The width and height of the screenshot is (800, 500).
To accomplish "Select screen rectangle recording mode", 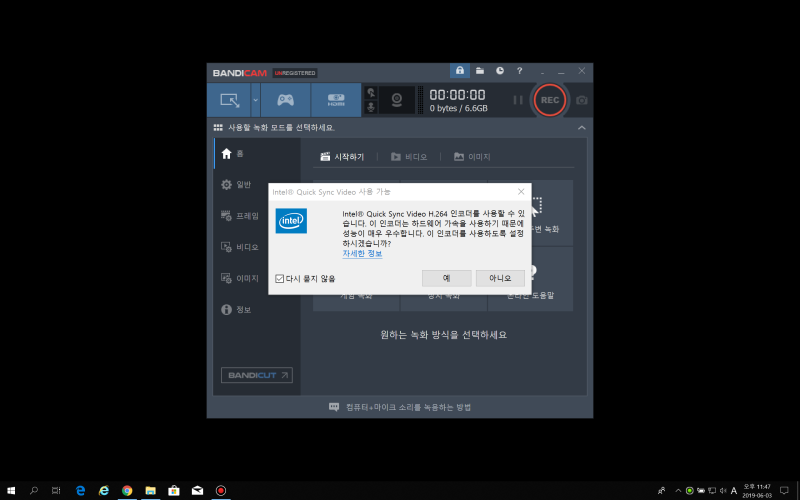I will coord(229,100).
